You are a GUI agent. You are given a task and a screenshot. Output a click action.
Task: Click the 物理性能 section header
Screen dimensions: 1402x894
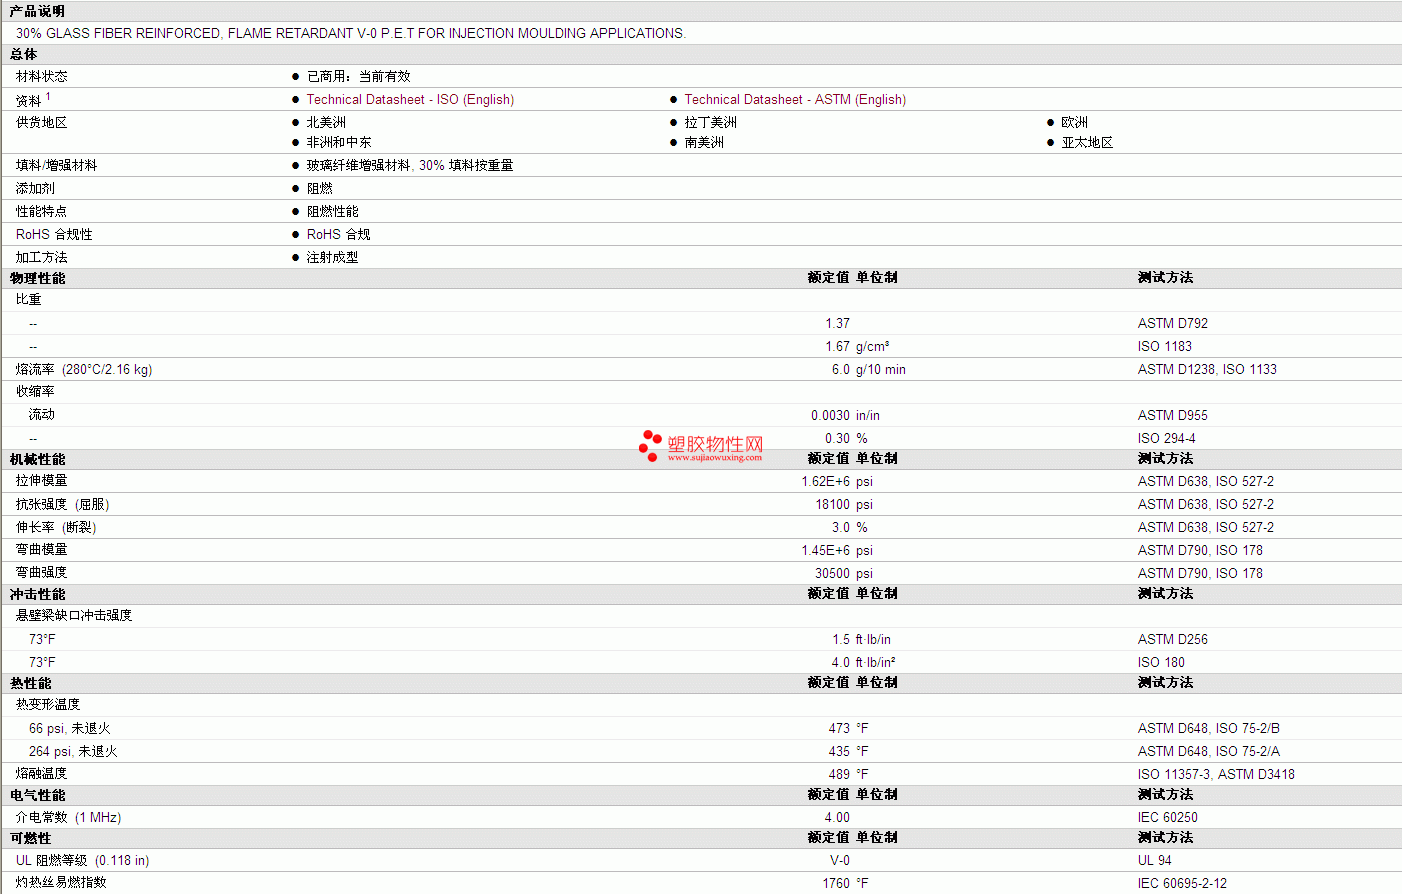[x=38, y=278]
